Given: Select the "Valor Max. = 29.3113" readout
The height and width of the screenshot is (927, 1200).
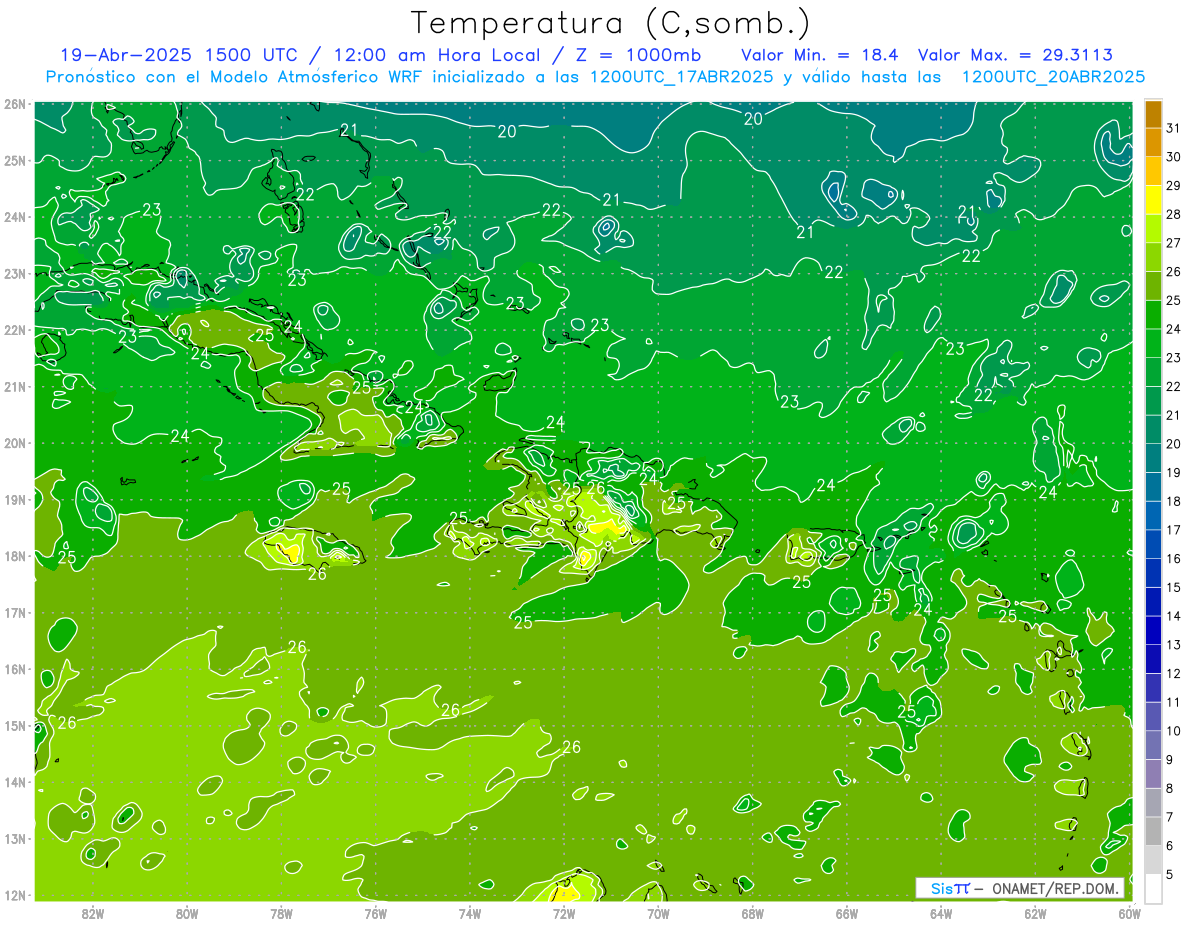Looking at the screenshot, I should pos(1015,55).
